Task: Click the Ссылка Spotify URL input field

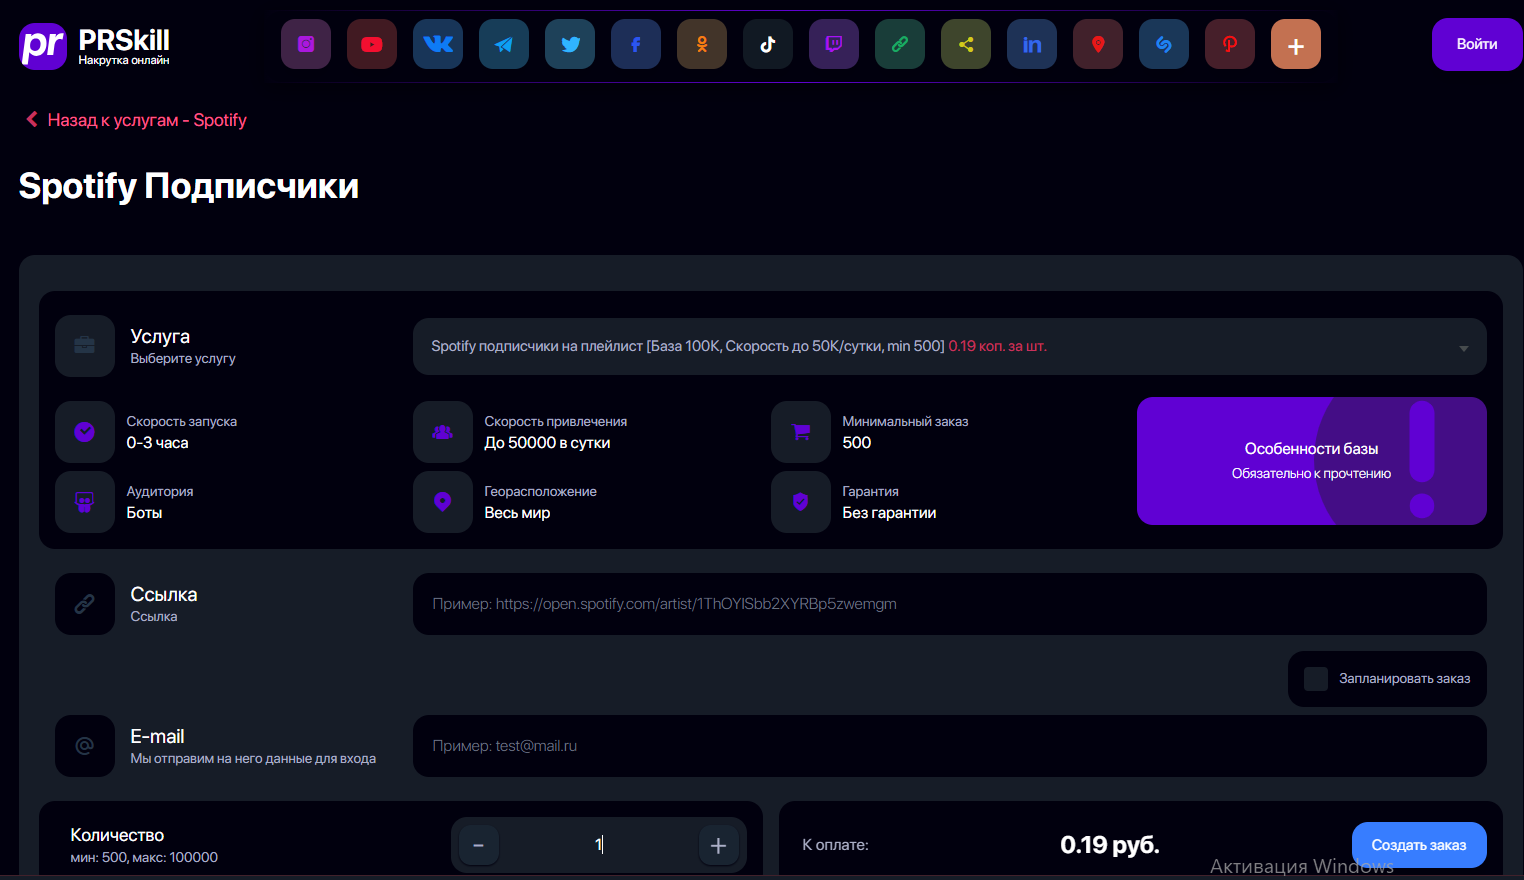Action: click(x=950, y=604)
